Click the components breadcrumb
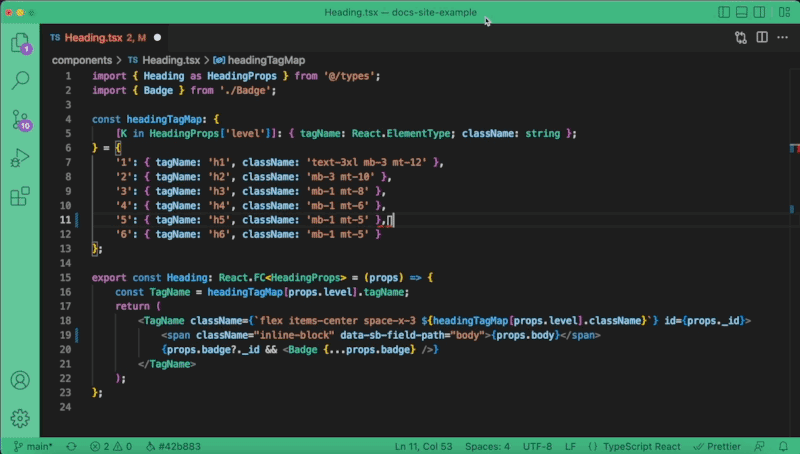Image resolution: width=800 pixels, height=454 pixels. pyautogui.click(x=82, y=60)
